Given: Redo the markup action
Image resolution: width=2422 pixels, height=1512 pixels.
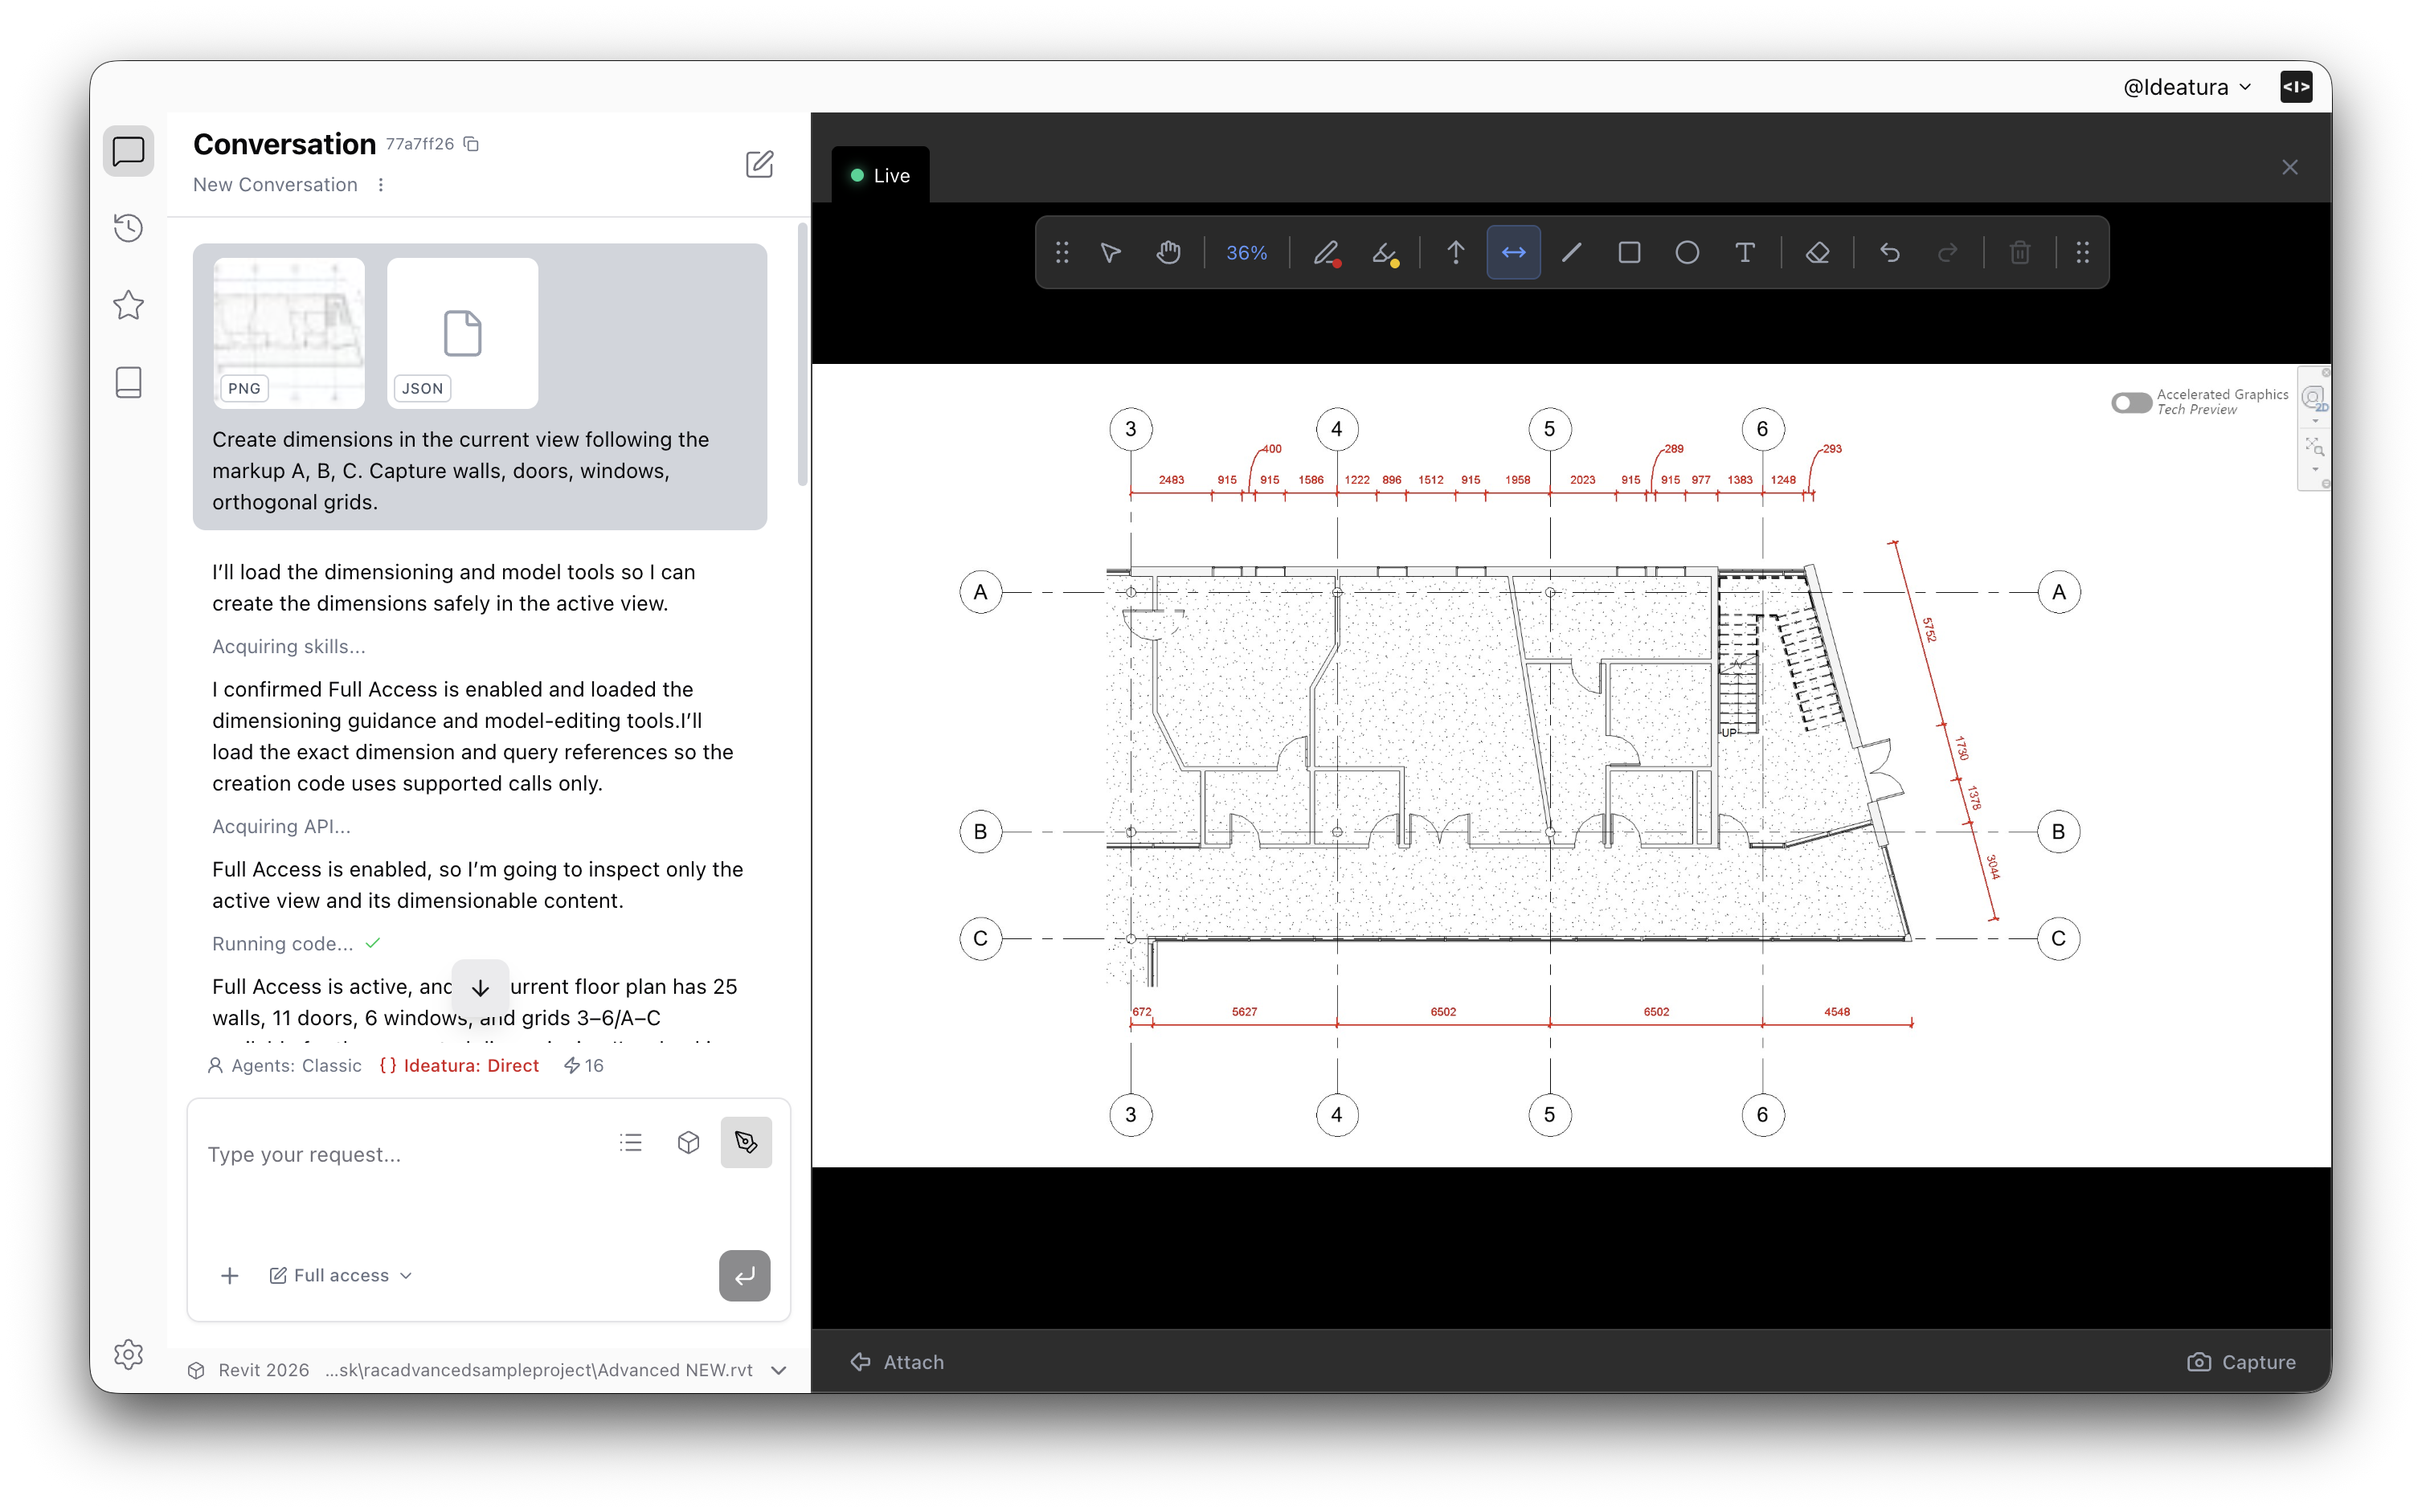Looking at the screenshot, I should tap(1948, 253).
